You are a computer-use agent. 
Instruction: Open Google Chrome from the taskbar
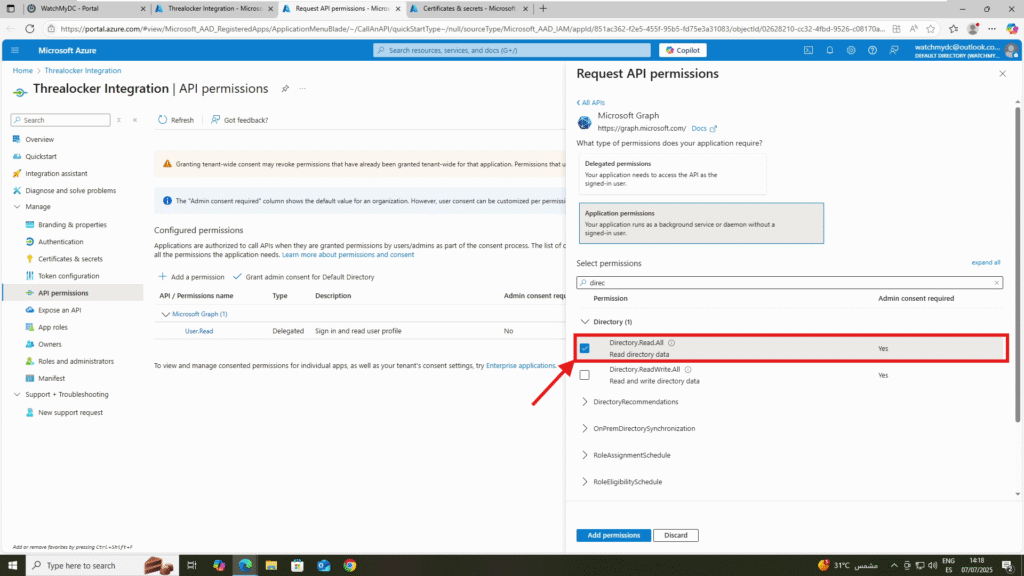(350, 566)
